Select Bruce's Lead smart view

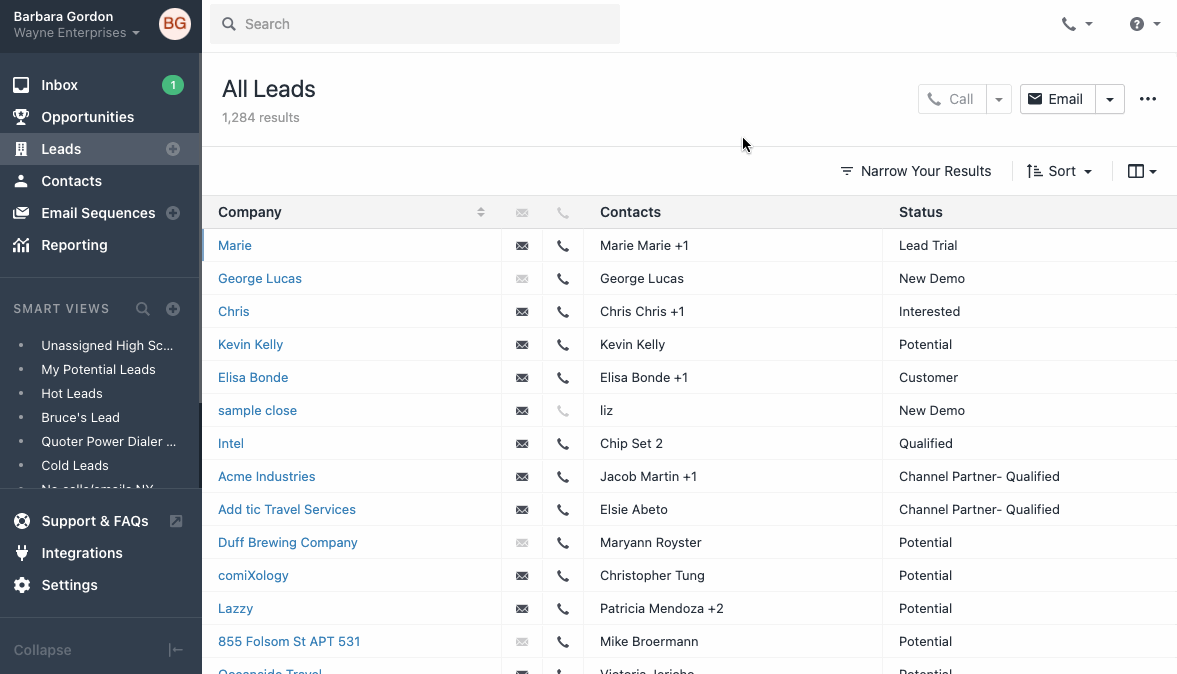click(80, 417)
